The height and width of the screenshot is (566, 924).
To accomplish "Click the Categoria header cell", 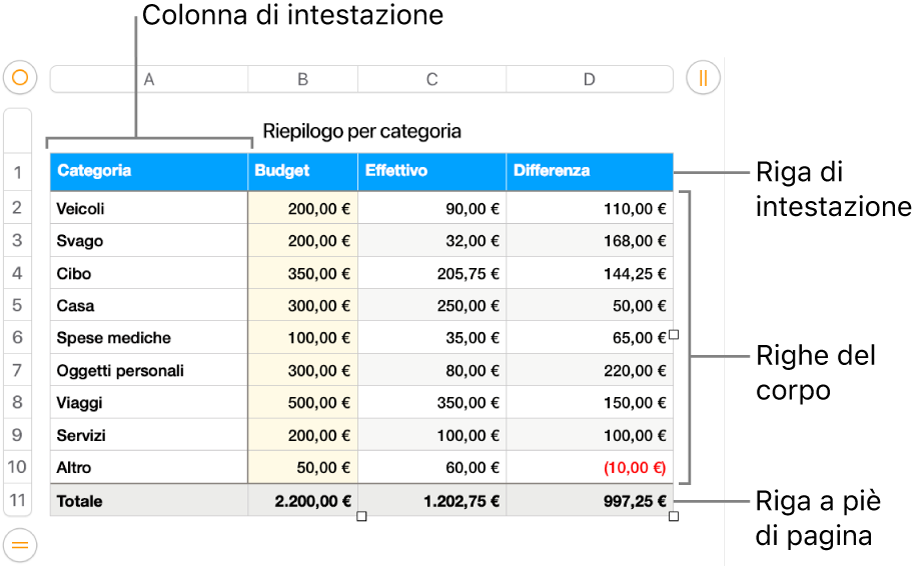I will tap(149, 172).
